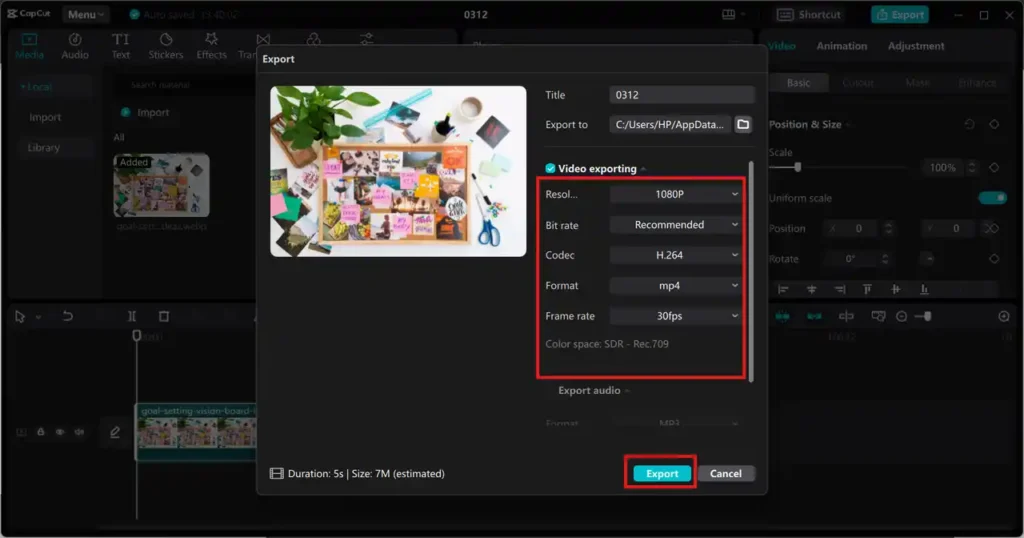Image resolution: width=1024 pixels, height=538 pixels.
Task: Select the Audio panel icon
Action: [x=75, y=45]
